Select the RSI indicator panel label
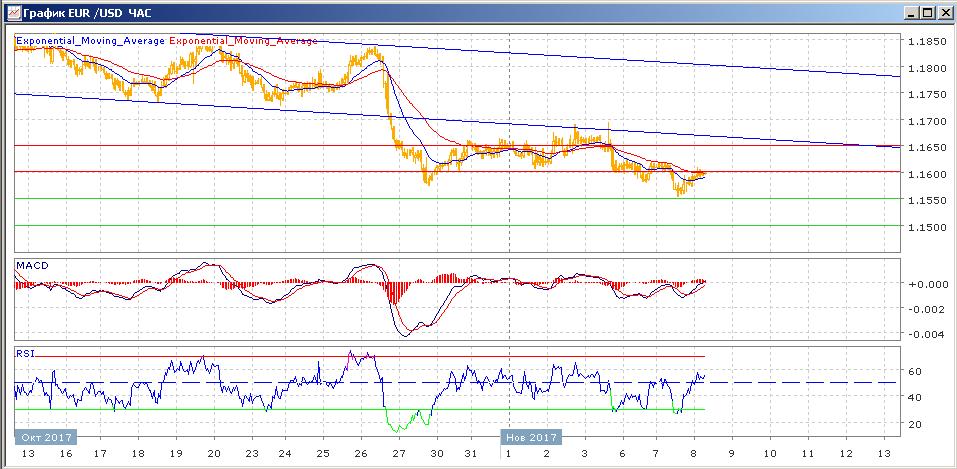This screenshot has width=957, height=469. 24,352
